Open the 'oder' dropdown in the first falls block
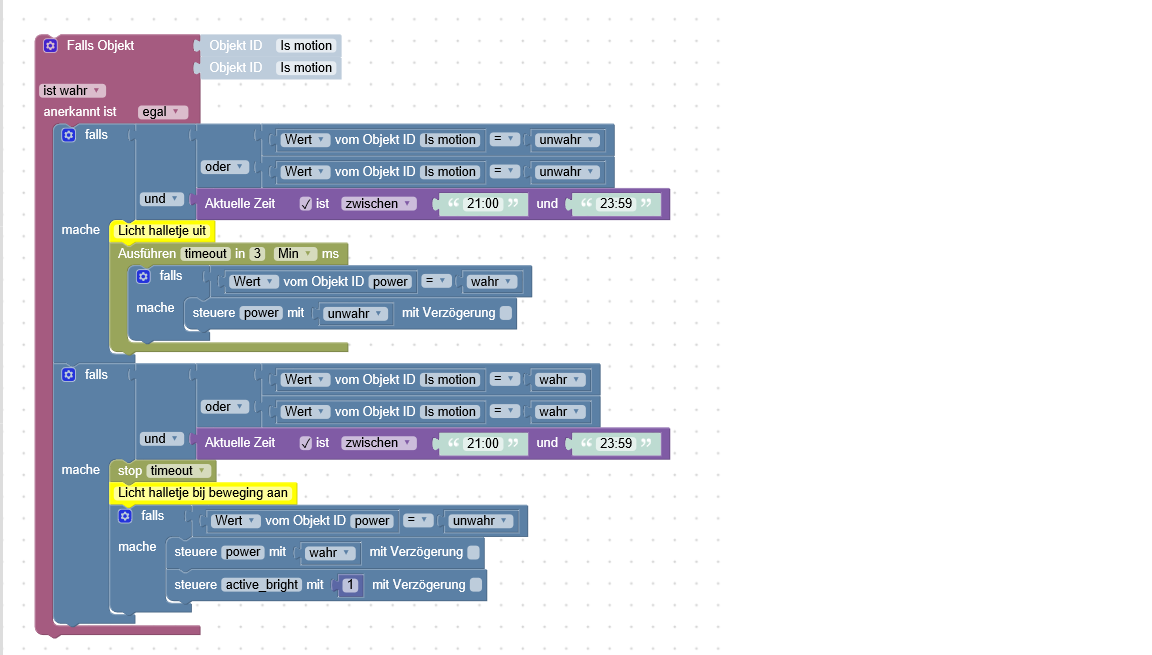1152x655 pixels. tap(224, 167)
